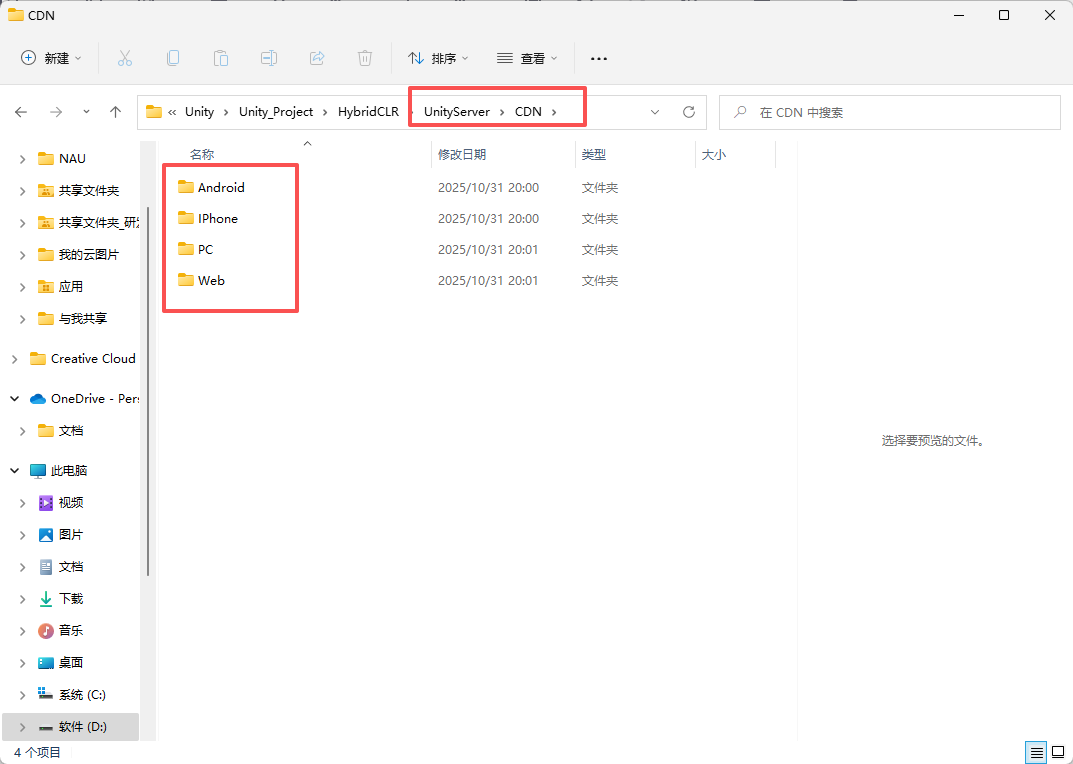Click the CDN breadcrumb segment
This screenshot has width=1073, height=764.
coord(528,112)
